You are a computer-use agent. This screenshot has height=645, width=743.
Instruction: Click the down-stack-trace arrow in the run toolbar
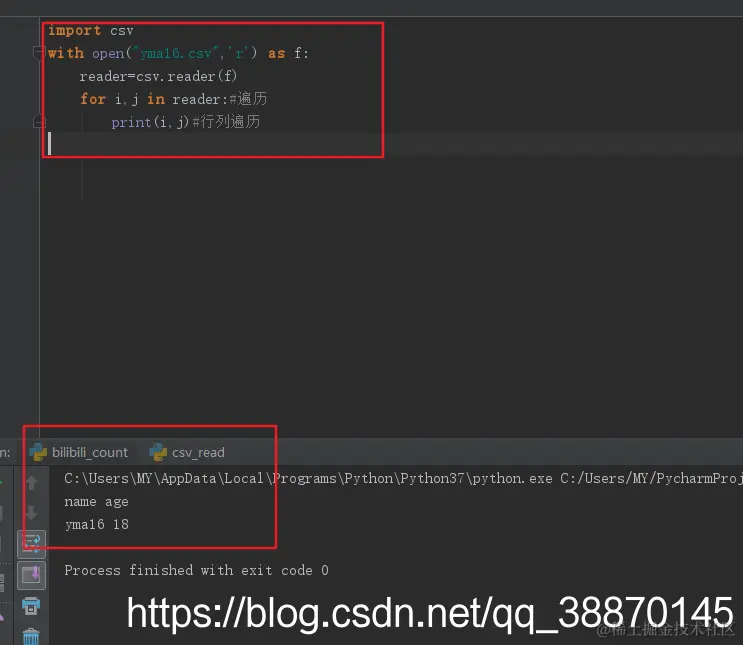[x=31, y=512]
